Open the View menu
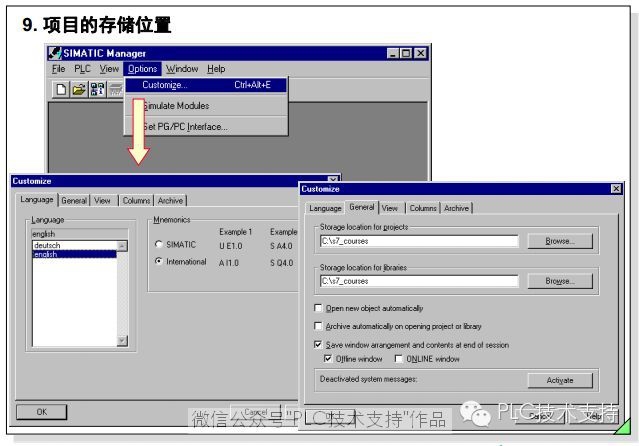 coord(109,69)
